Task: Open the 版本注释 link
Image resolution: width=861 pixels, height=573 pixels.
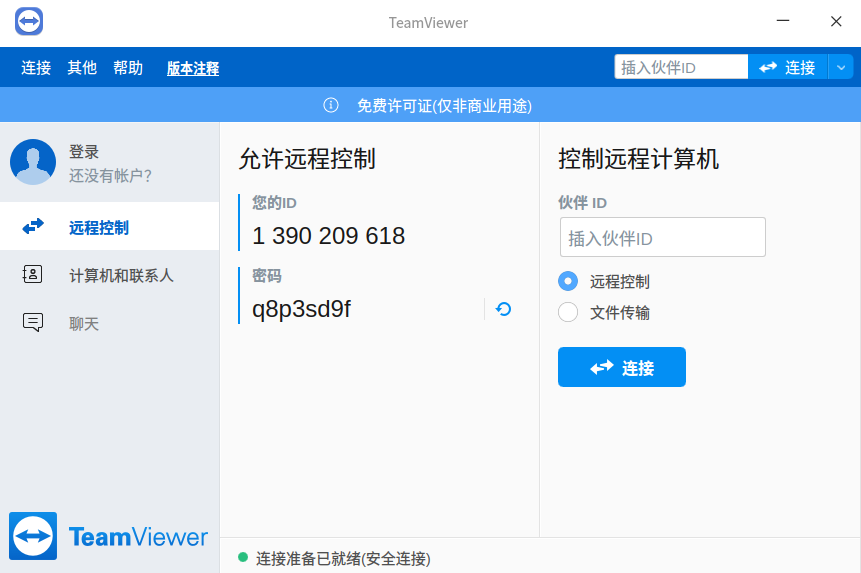Action: pos(193,68)
